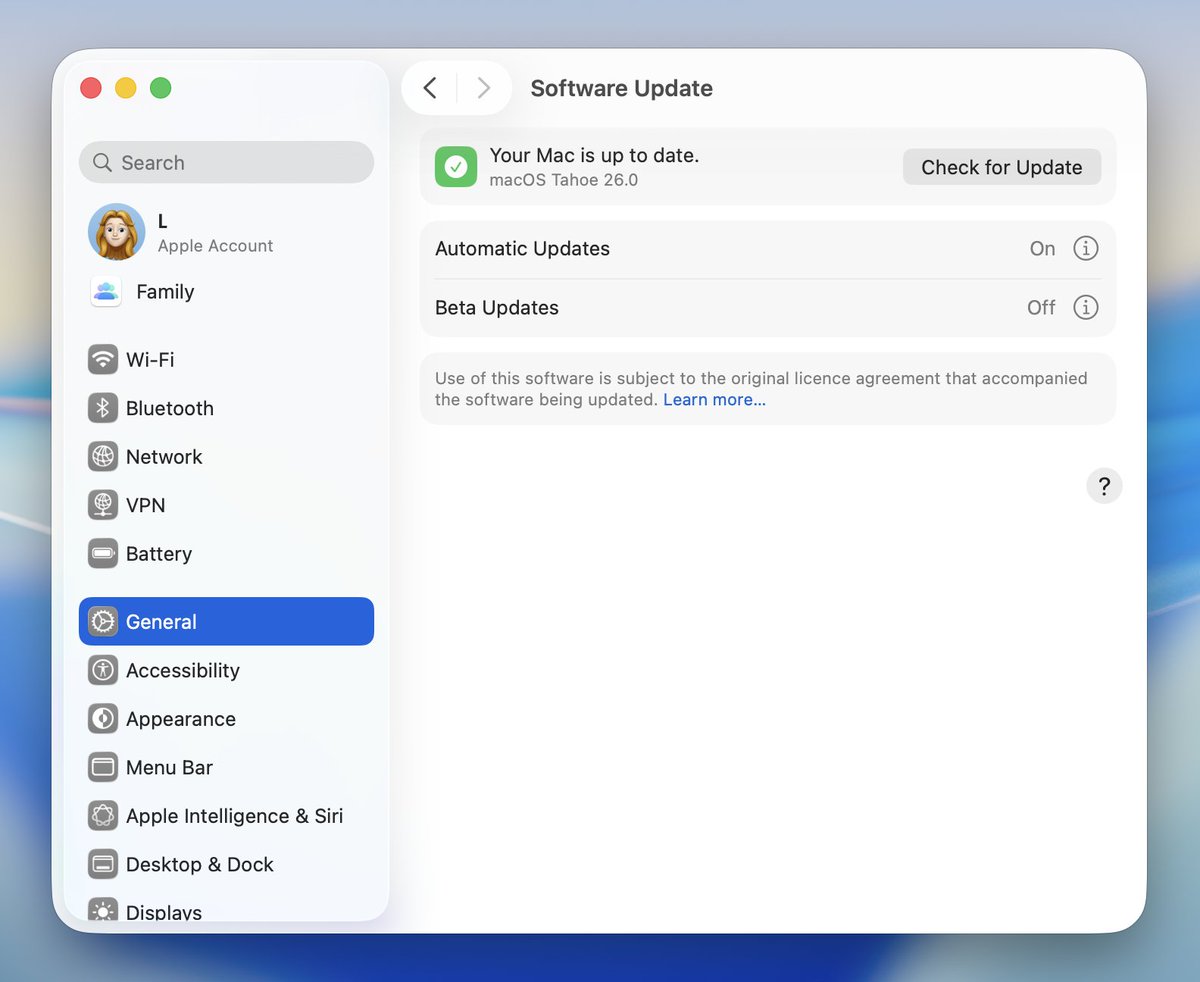1200x982 pixels.
Task: Click the 'Family' label in sidebar
Action: 165,292
